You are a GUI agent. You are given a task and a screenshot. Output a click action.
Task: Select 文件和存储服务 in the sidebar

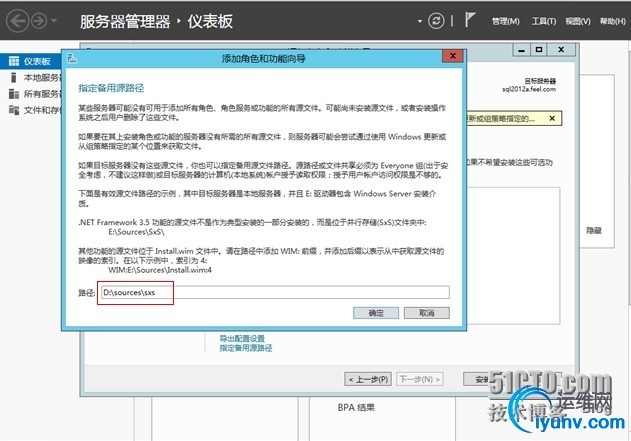click(42, 110)
